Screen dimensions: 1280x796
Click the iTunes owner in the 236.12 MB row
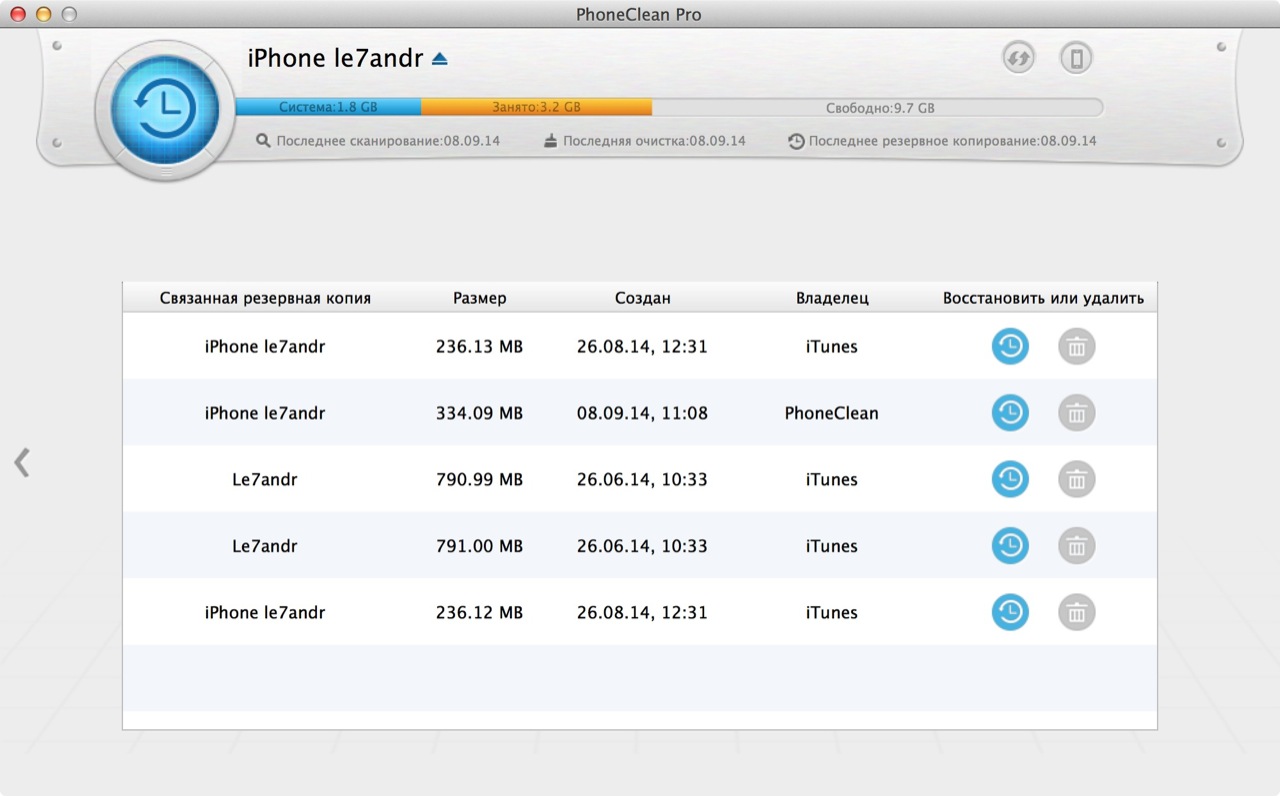pos(832,613)
